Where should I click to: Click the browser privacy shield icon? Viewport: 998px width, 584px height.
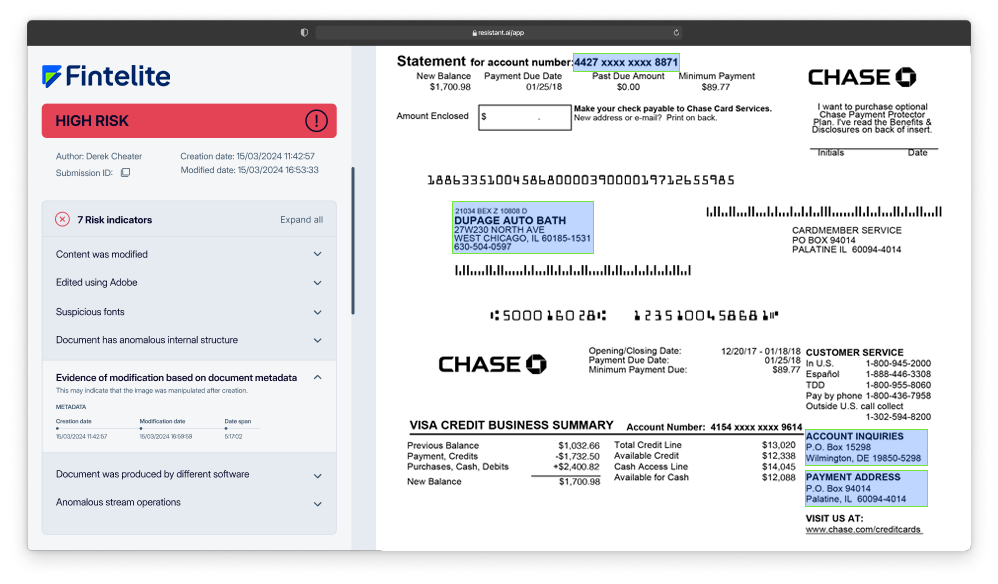click(304, 33)
